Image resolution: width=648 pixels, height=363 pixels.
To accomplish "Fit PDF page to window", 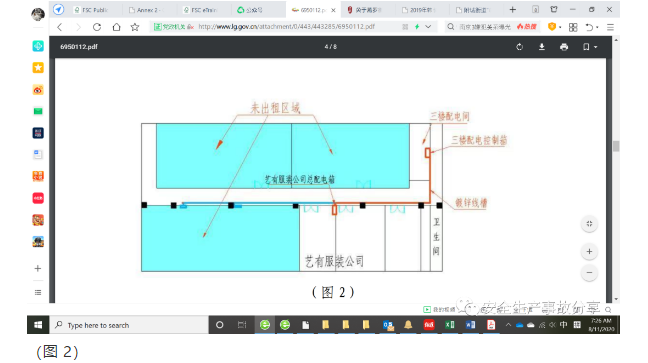I will pyautogui.click(x=589, y=224).
